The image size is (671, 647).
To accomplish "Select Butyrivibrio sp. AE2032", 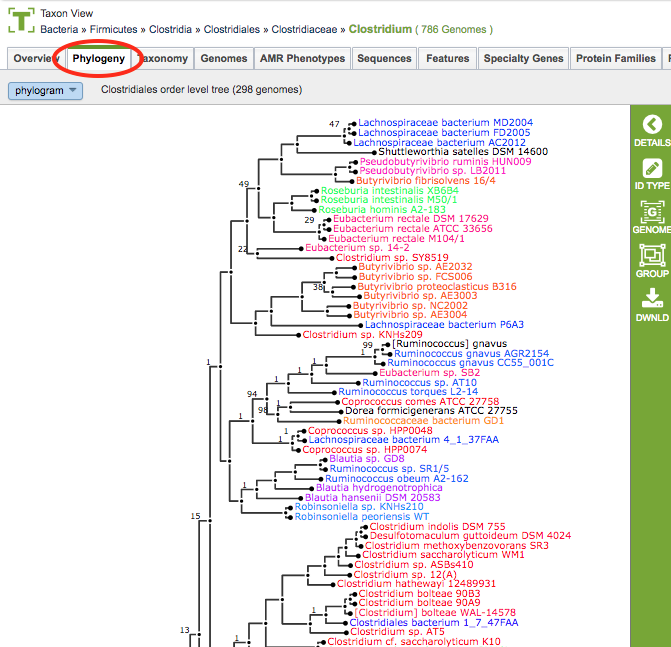I will coord(416,267).
